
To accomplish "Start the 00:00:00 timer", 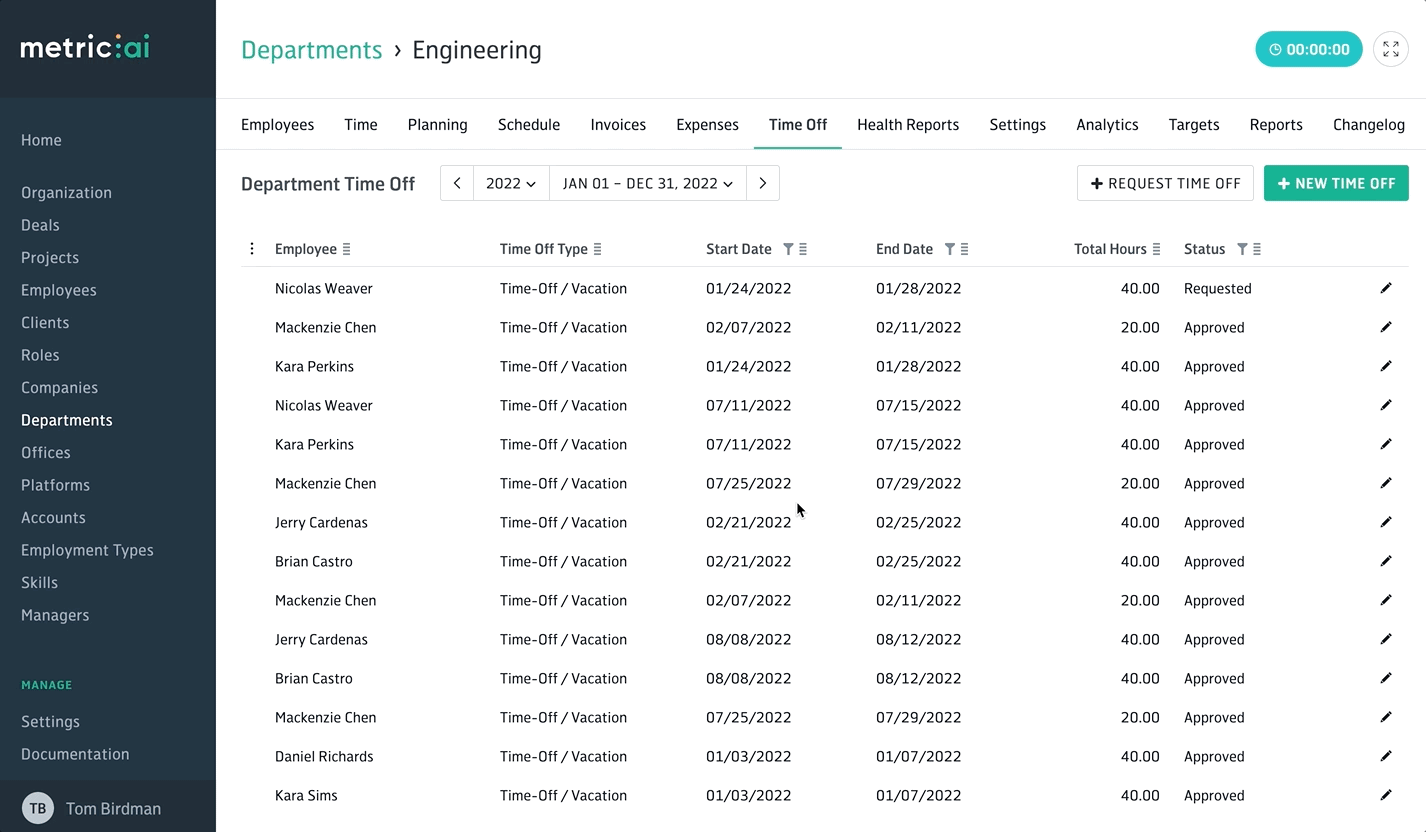I will point(1309,49).
